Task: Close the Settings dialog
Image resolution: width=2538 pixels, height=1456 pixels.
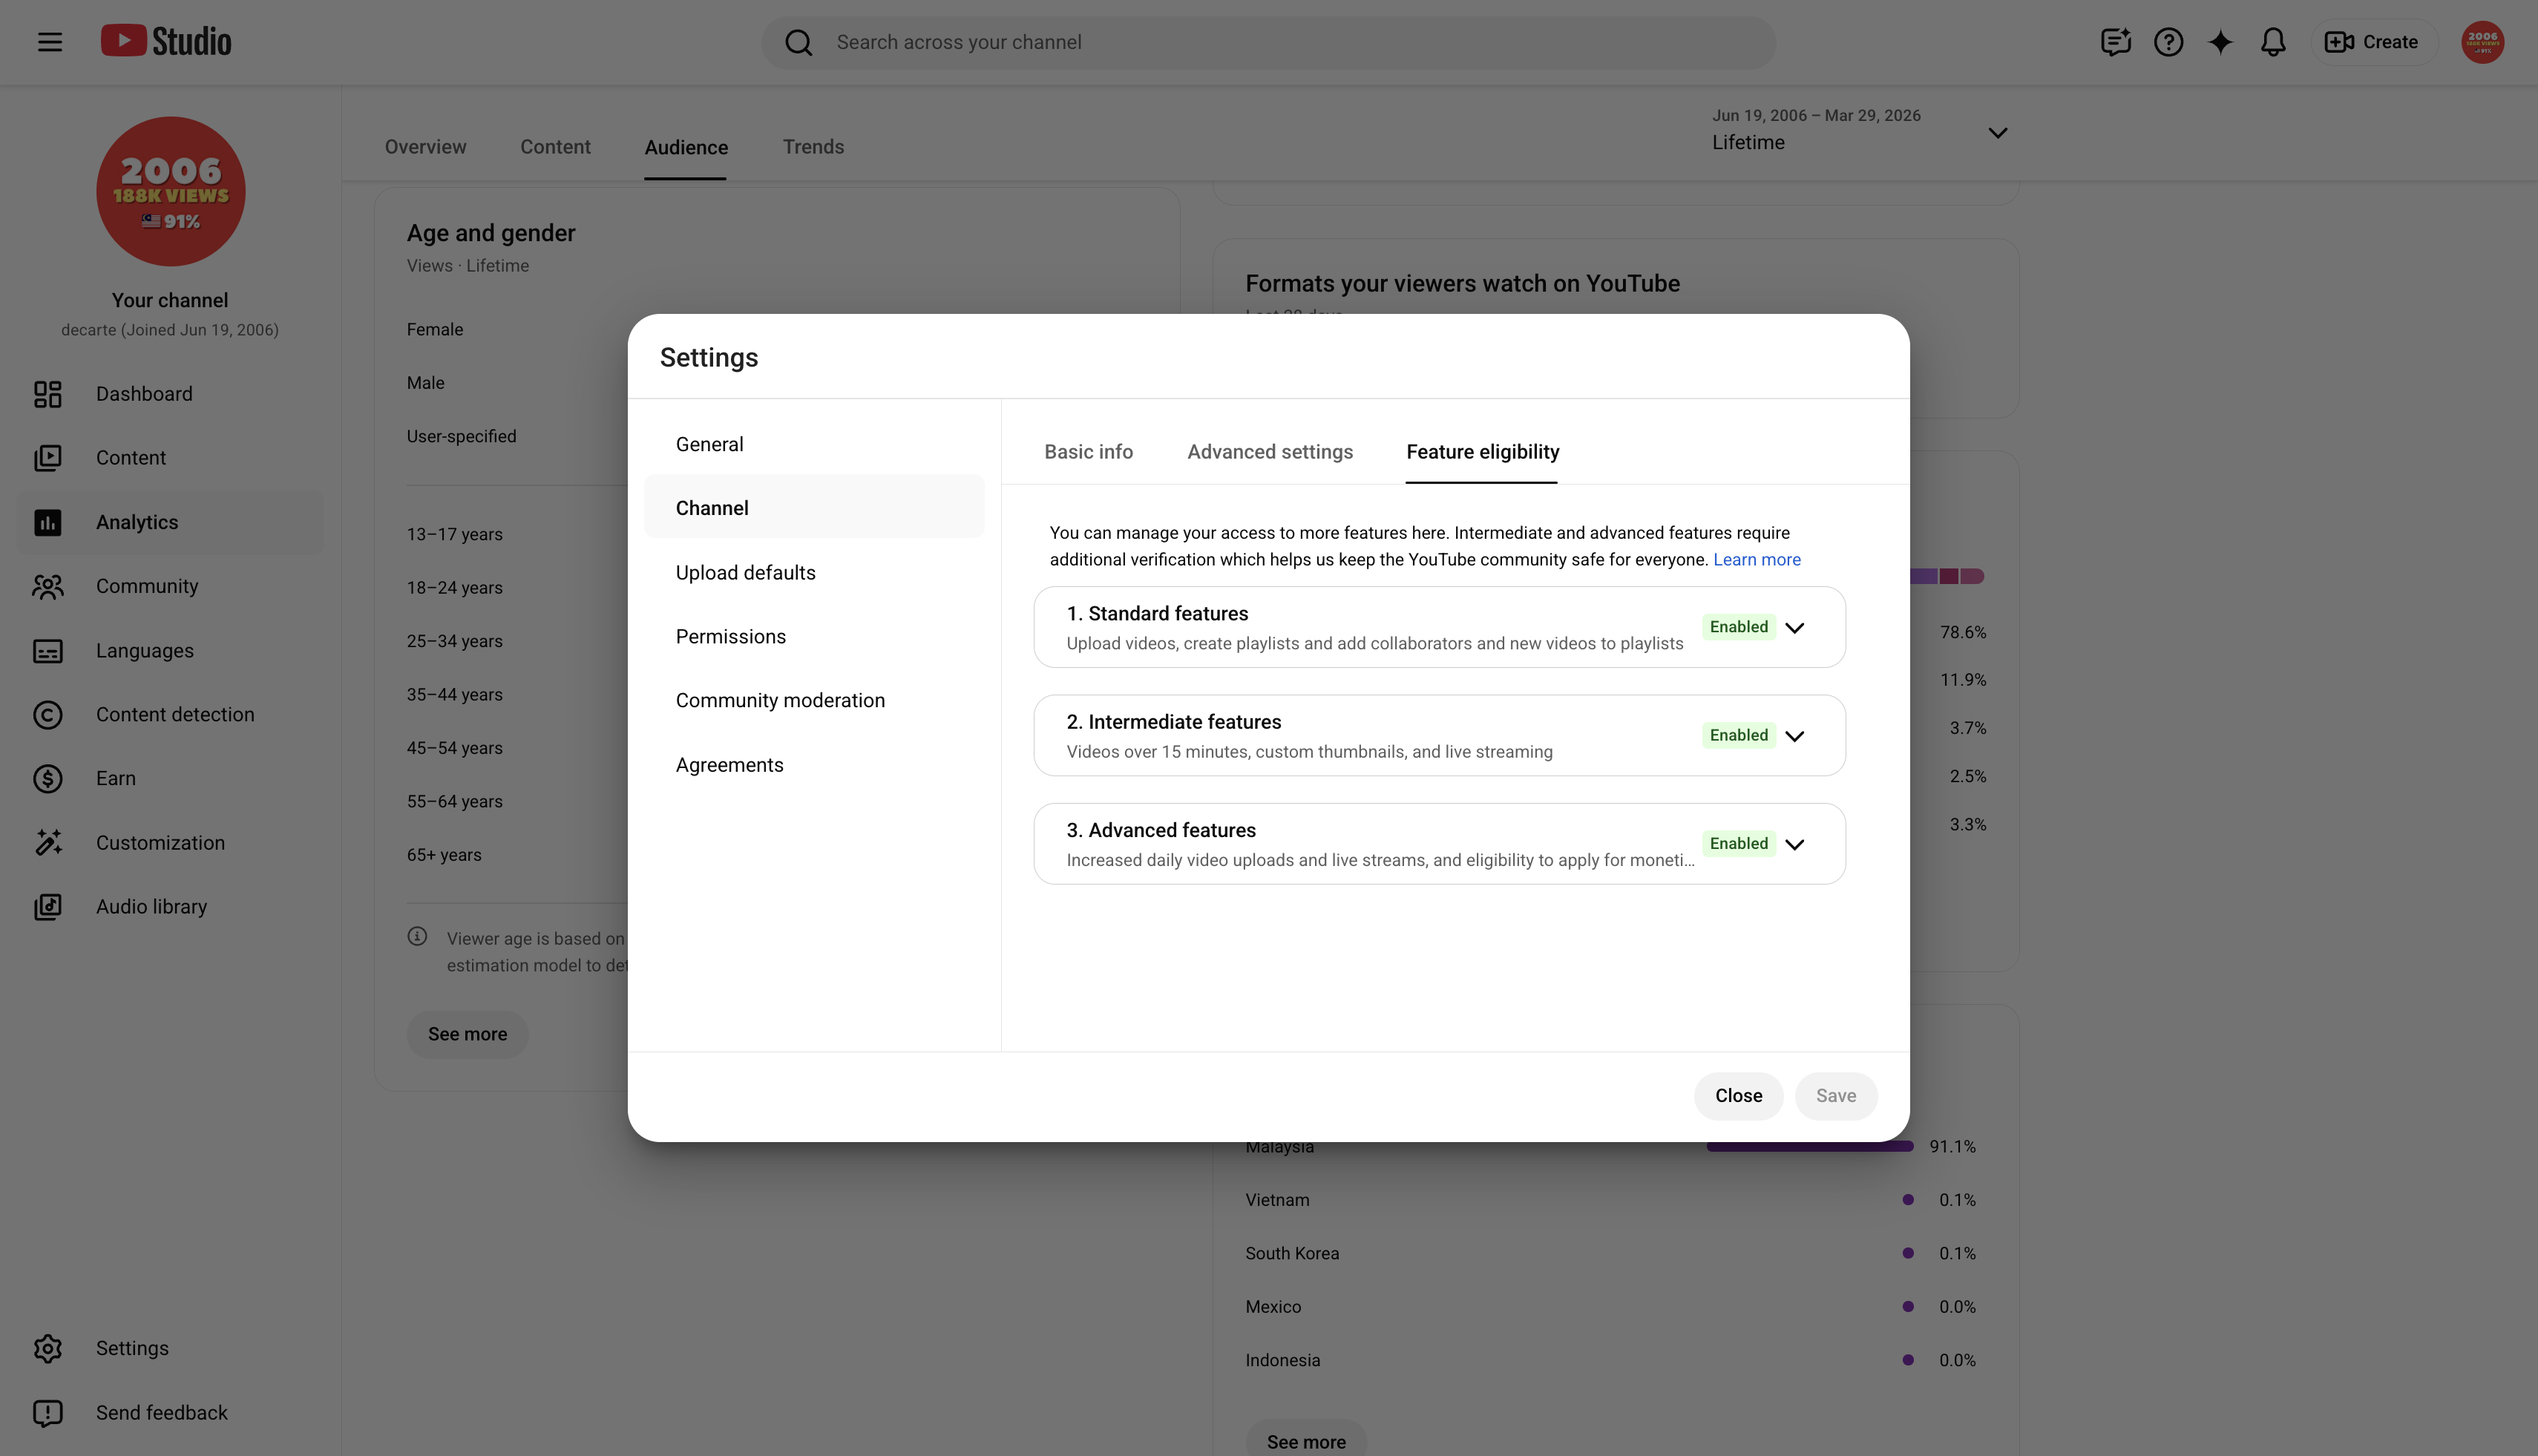Action: tap(1738, 1096)
